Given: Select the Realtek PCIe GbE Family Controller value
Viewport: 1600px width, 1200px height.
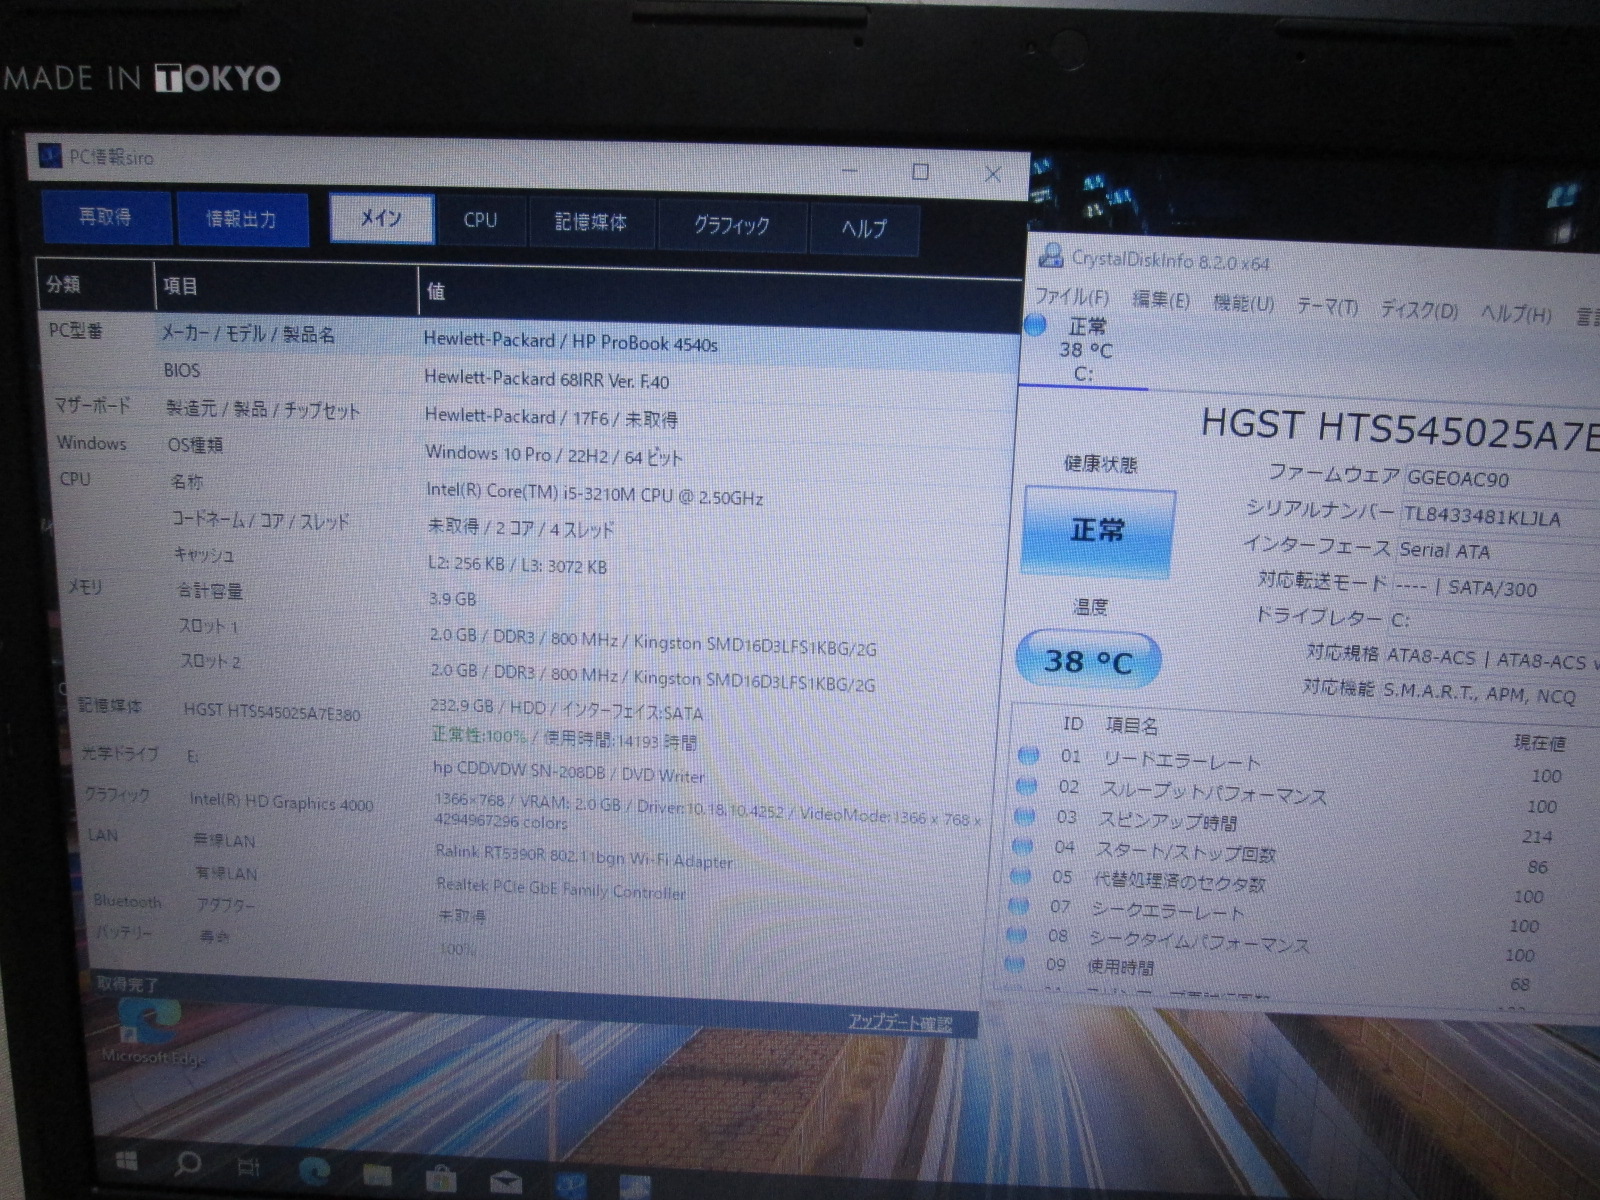Looking at the screenshot, I should coord(561,888).
